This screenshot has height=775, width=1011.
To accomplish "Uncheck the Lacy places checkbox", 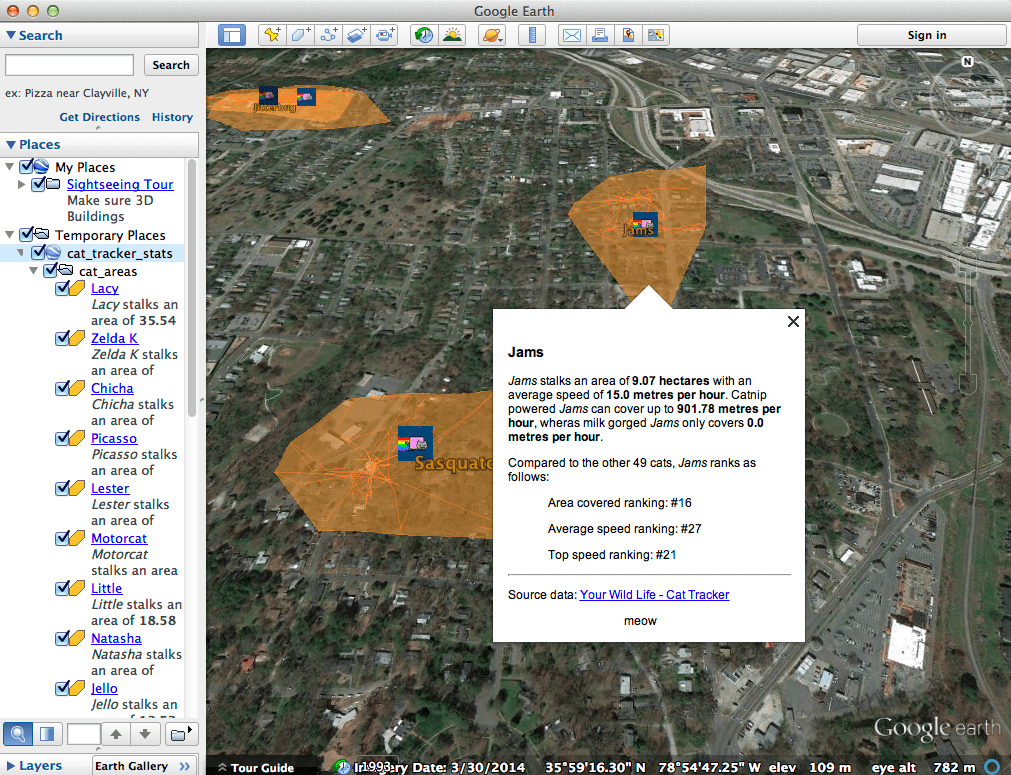I will coord(62,287).
